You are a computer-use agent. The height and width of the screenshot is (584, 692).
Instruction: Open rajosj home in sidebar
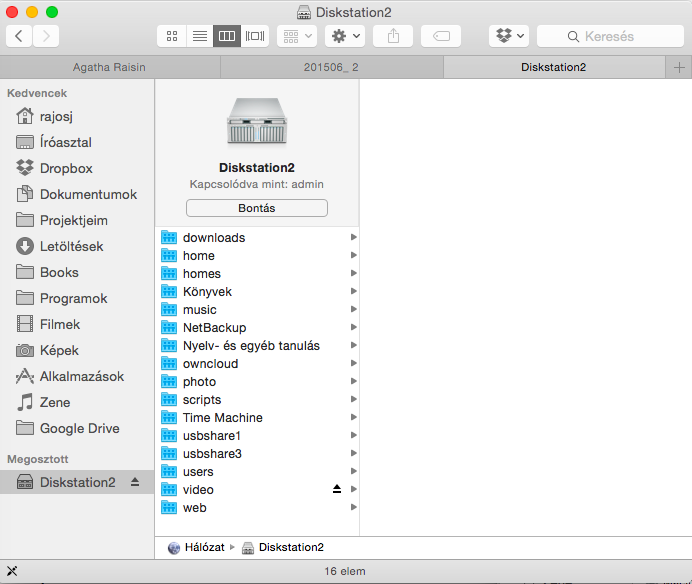[x=77, y=117]
